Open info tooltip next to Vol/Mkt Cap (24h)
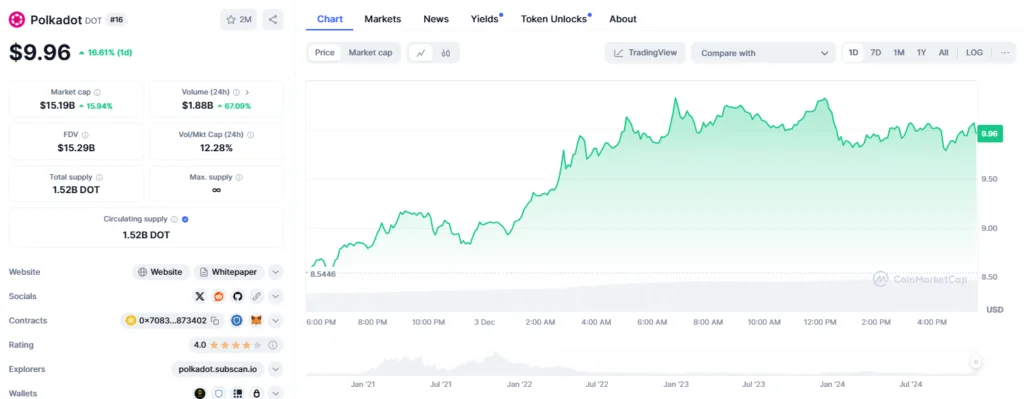This screenshot has height=399, width=1024. 251,135
